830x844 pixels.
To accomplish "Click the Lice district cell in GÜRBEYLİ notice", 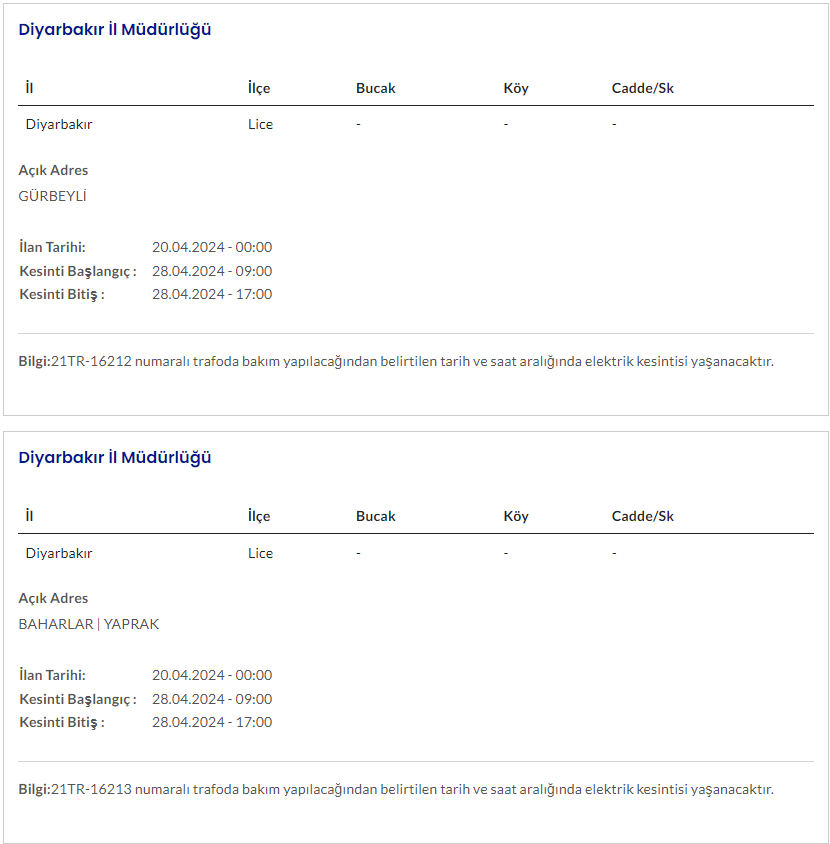I will point(260,125).
